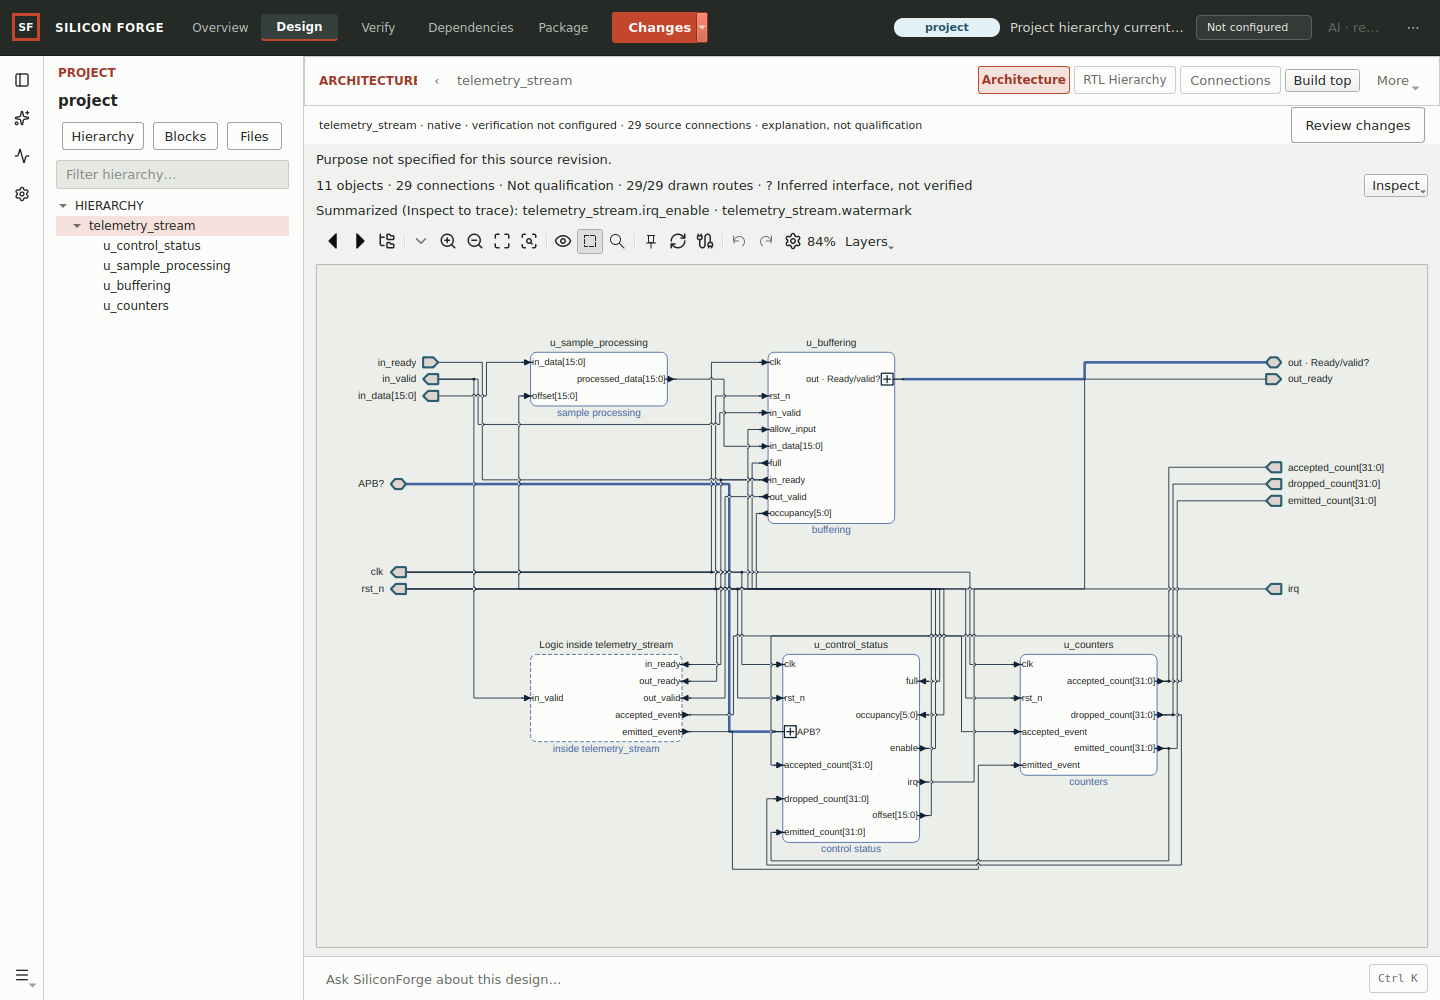Switch to the Verify tab
This screenshot has height=1000, width=1440.
(378, 27)
